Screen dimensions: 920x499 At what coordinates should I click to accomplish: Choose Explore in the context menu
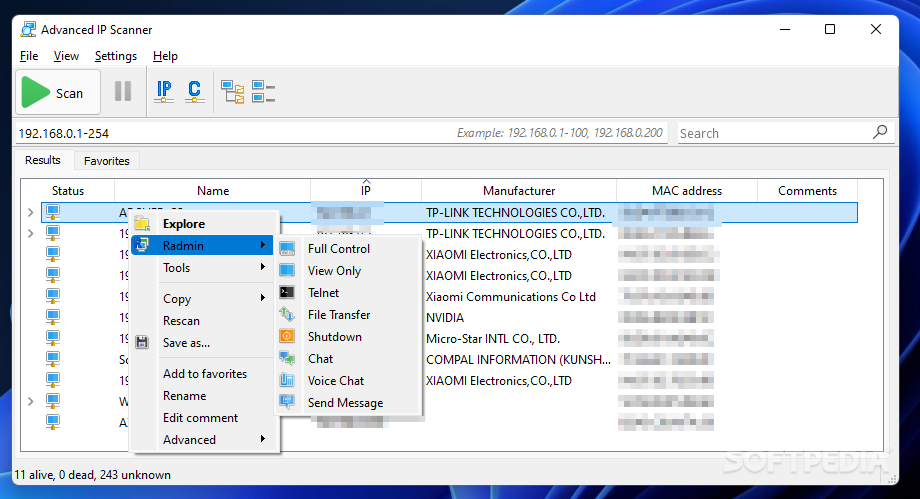(x=204, y=224)
